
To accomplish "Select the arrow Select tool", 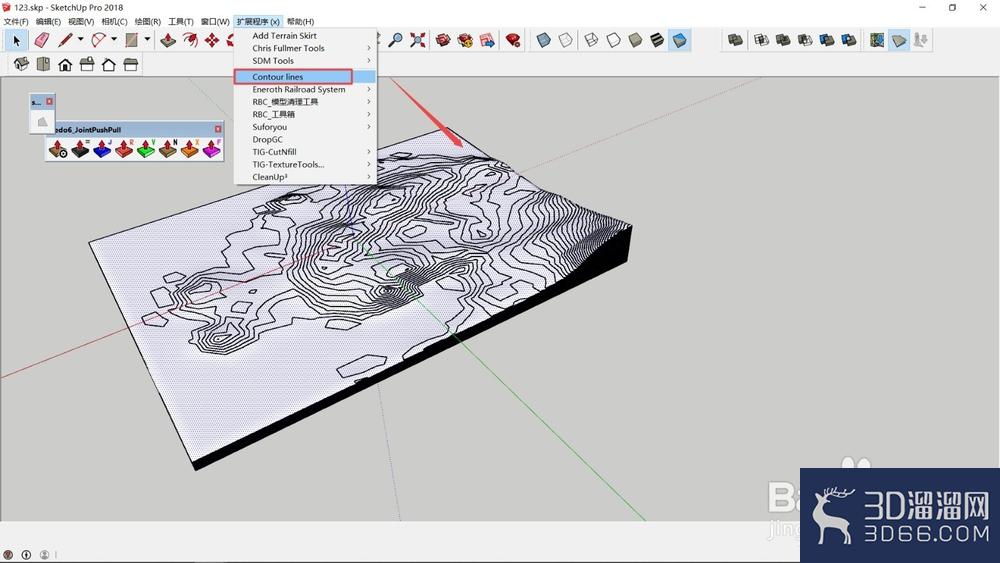I will pyautogui.click(x=16, y=40).
